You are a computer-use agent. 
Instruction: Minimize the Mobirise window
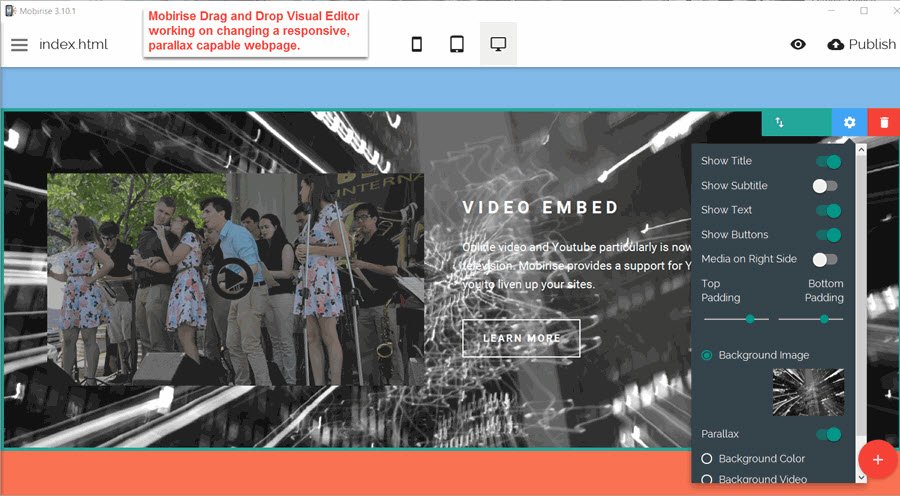pos(833,10)
